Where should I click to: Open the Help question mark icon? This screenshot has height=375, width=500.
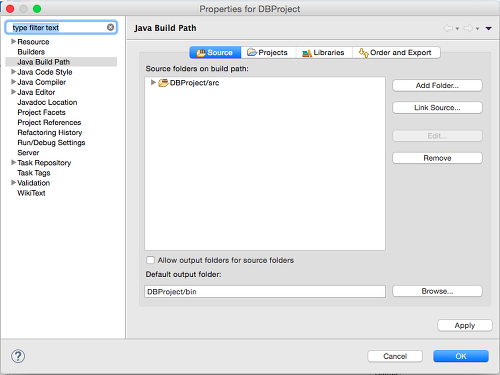18,356
